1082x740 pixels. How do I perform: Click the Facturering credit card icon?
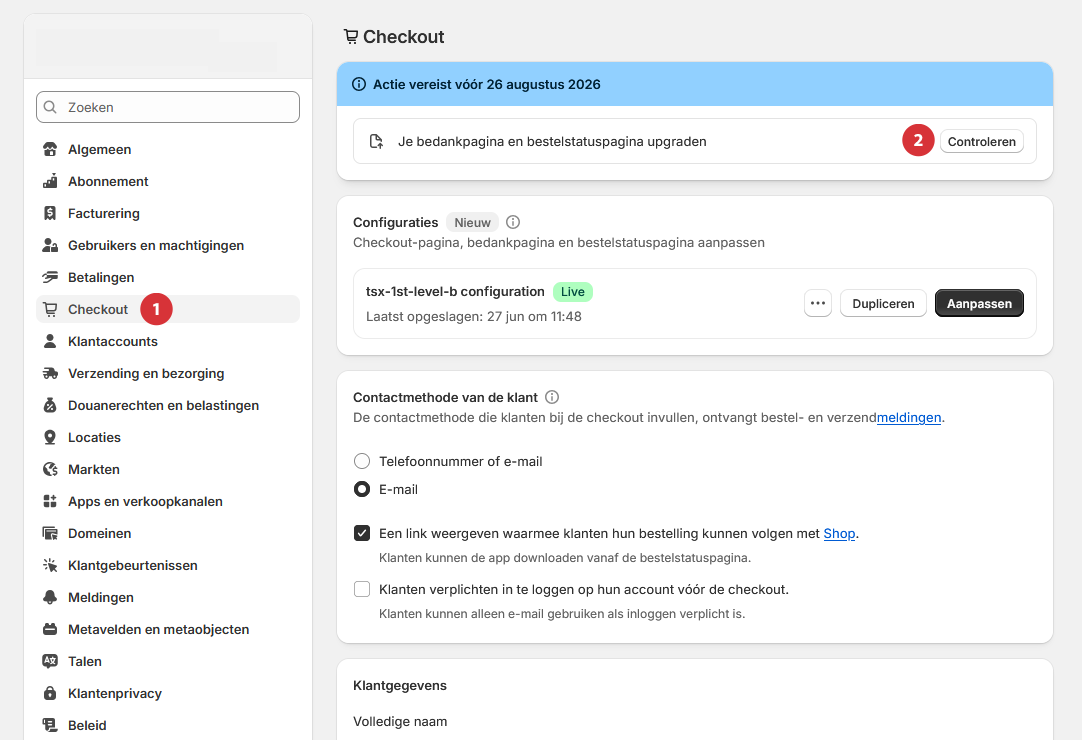48,213
